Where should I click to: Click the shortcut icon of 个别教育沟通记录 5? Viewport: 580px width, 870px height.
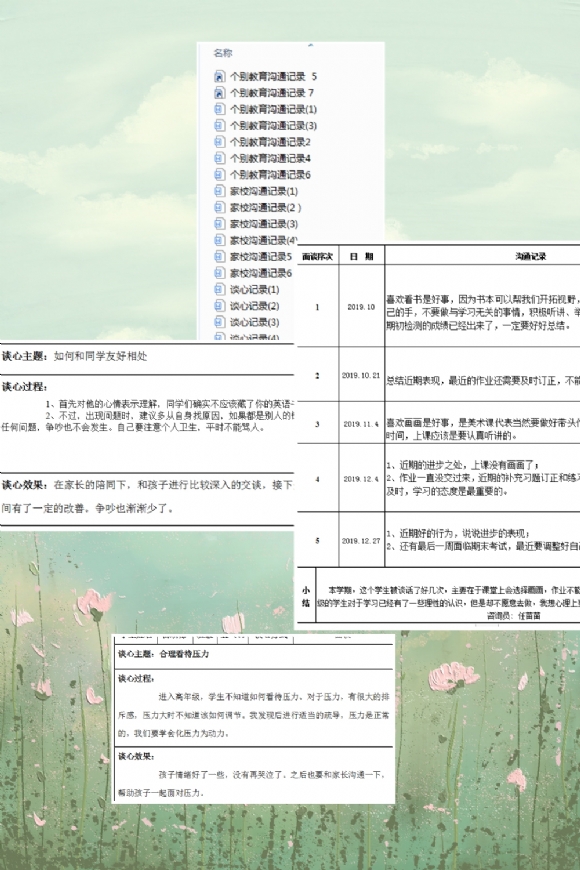tap(220, 77)
